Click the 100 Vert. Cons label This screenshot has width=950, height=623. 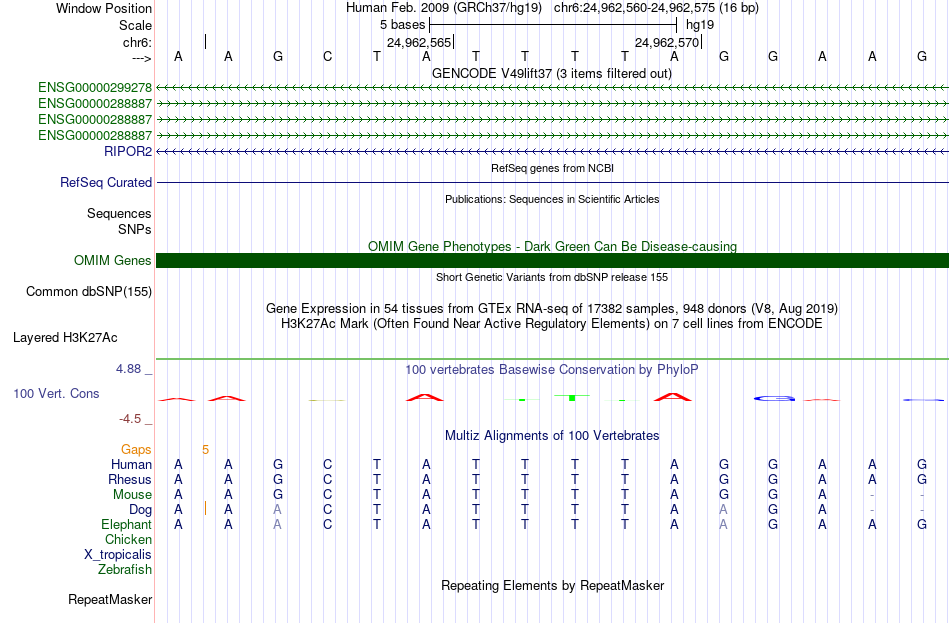click(x=56, y=394)
